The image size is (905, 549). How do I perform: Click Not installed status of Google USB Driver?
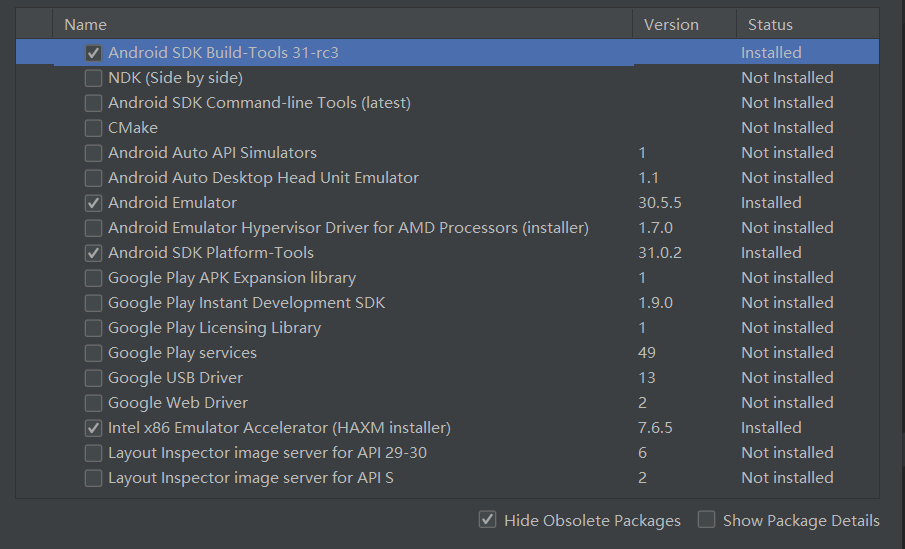(x=787, y=378)
